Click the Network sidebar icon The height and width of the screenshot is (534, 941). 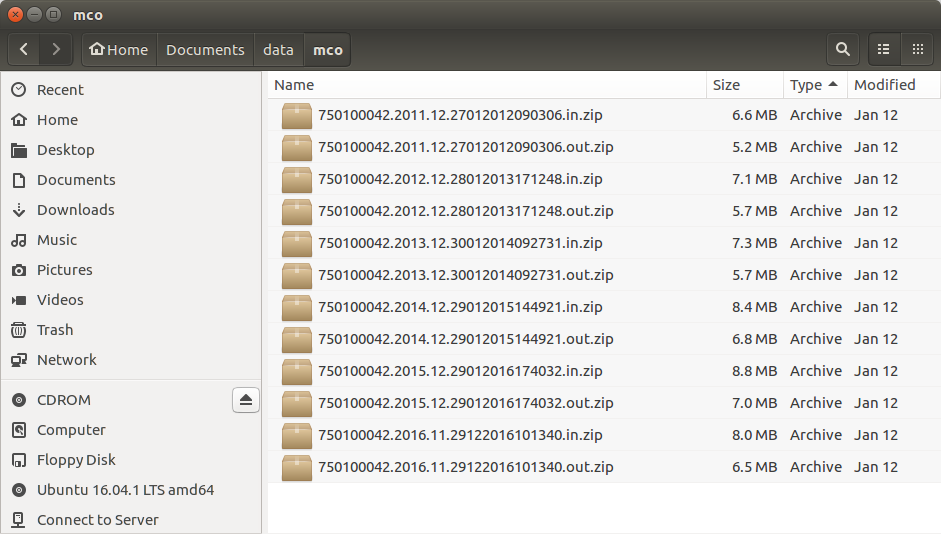click(x=18, y=360)
